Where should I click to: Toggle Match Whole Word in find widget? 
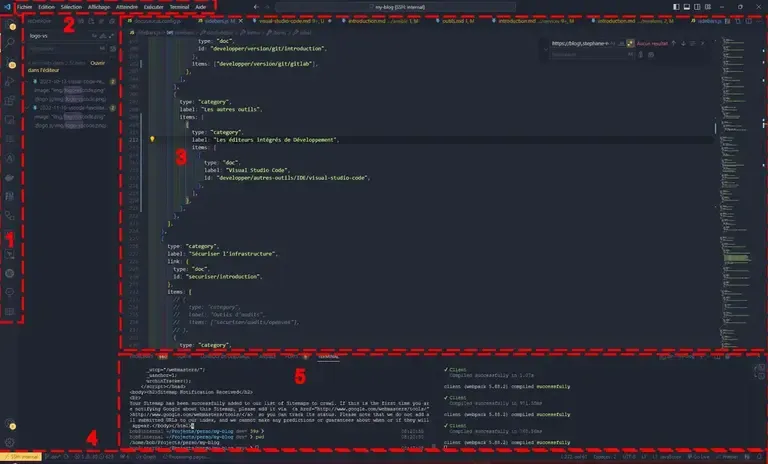coord(621,43)
